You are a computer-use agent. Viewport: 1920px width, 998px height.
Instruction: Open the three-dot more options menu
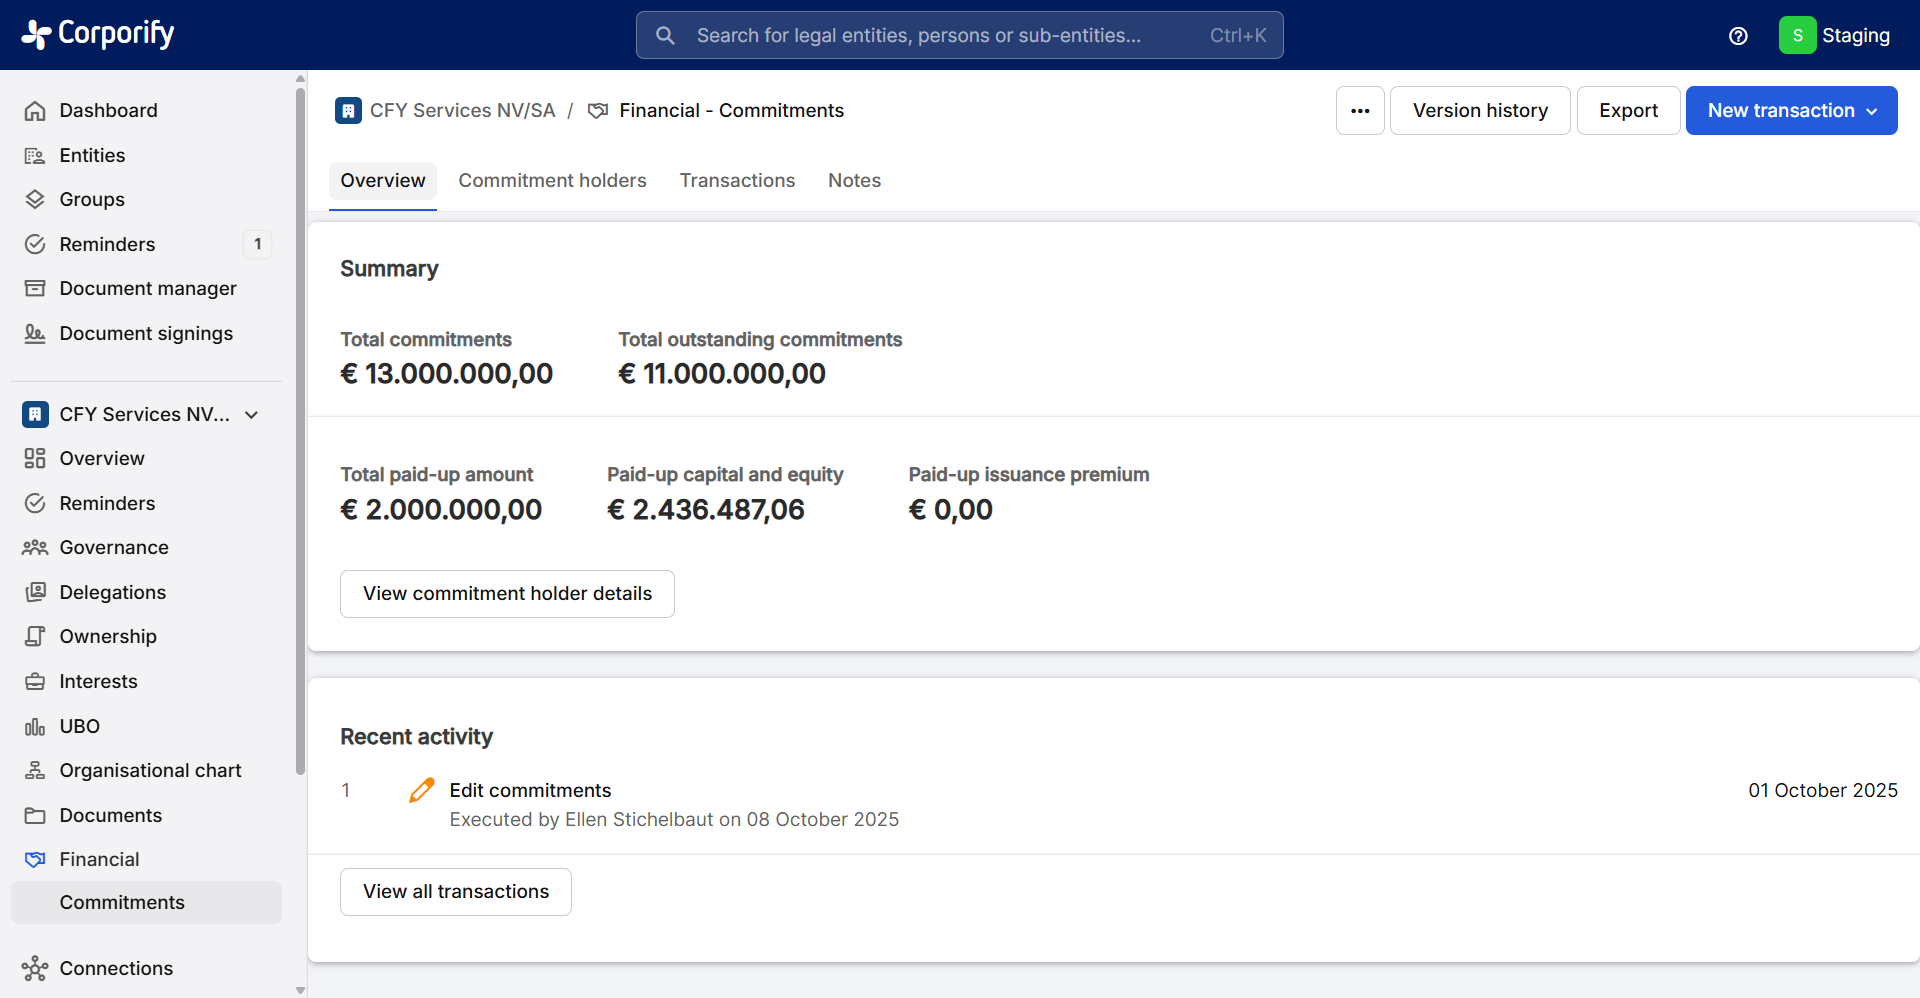tap(1360, 111)
